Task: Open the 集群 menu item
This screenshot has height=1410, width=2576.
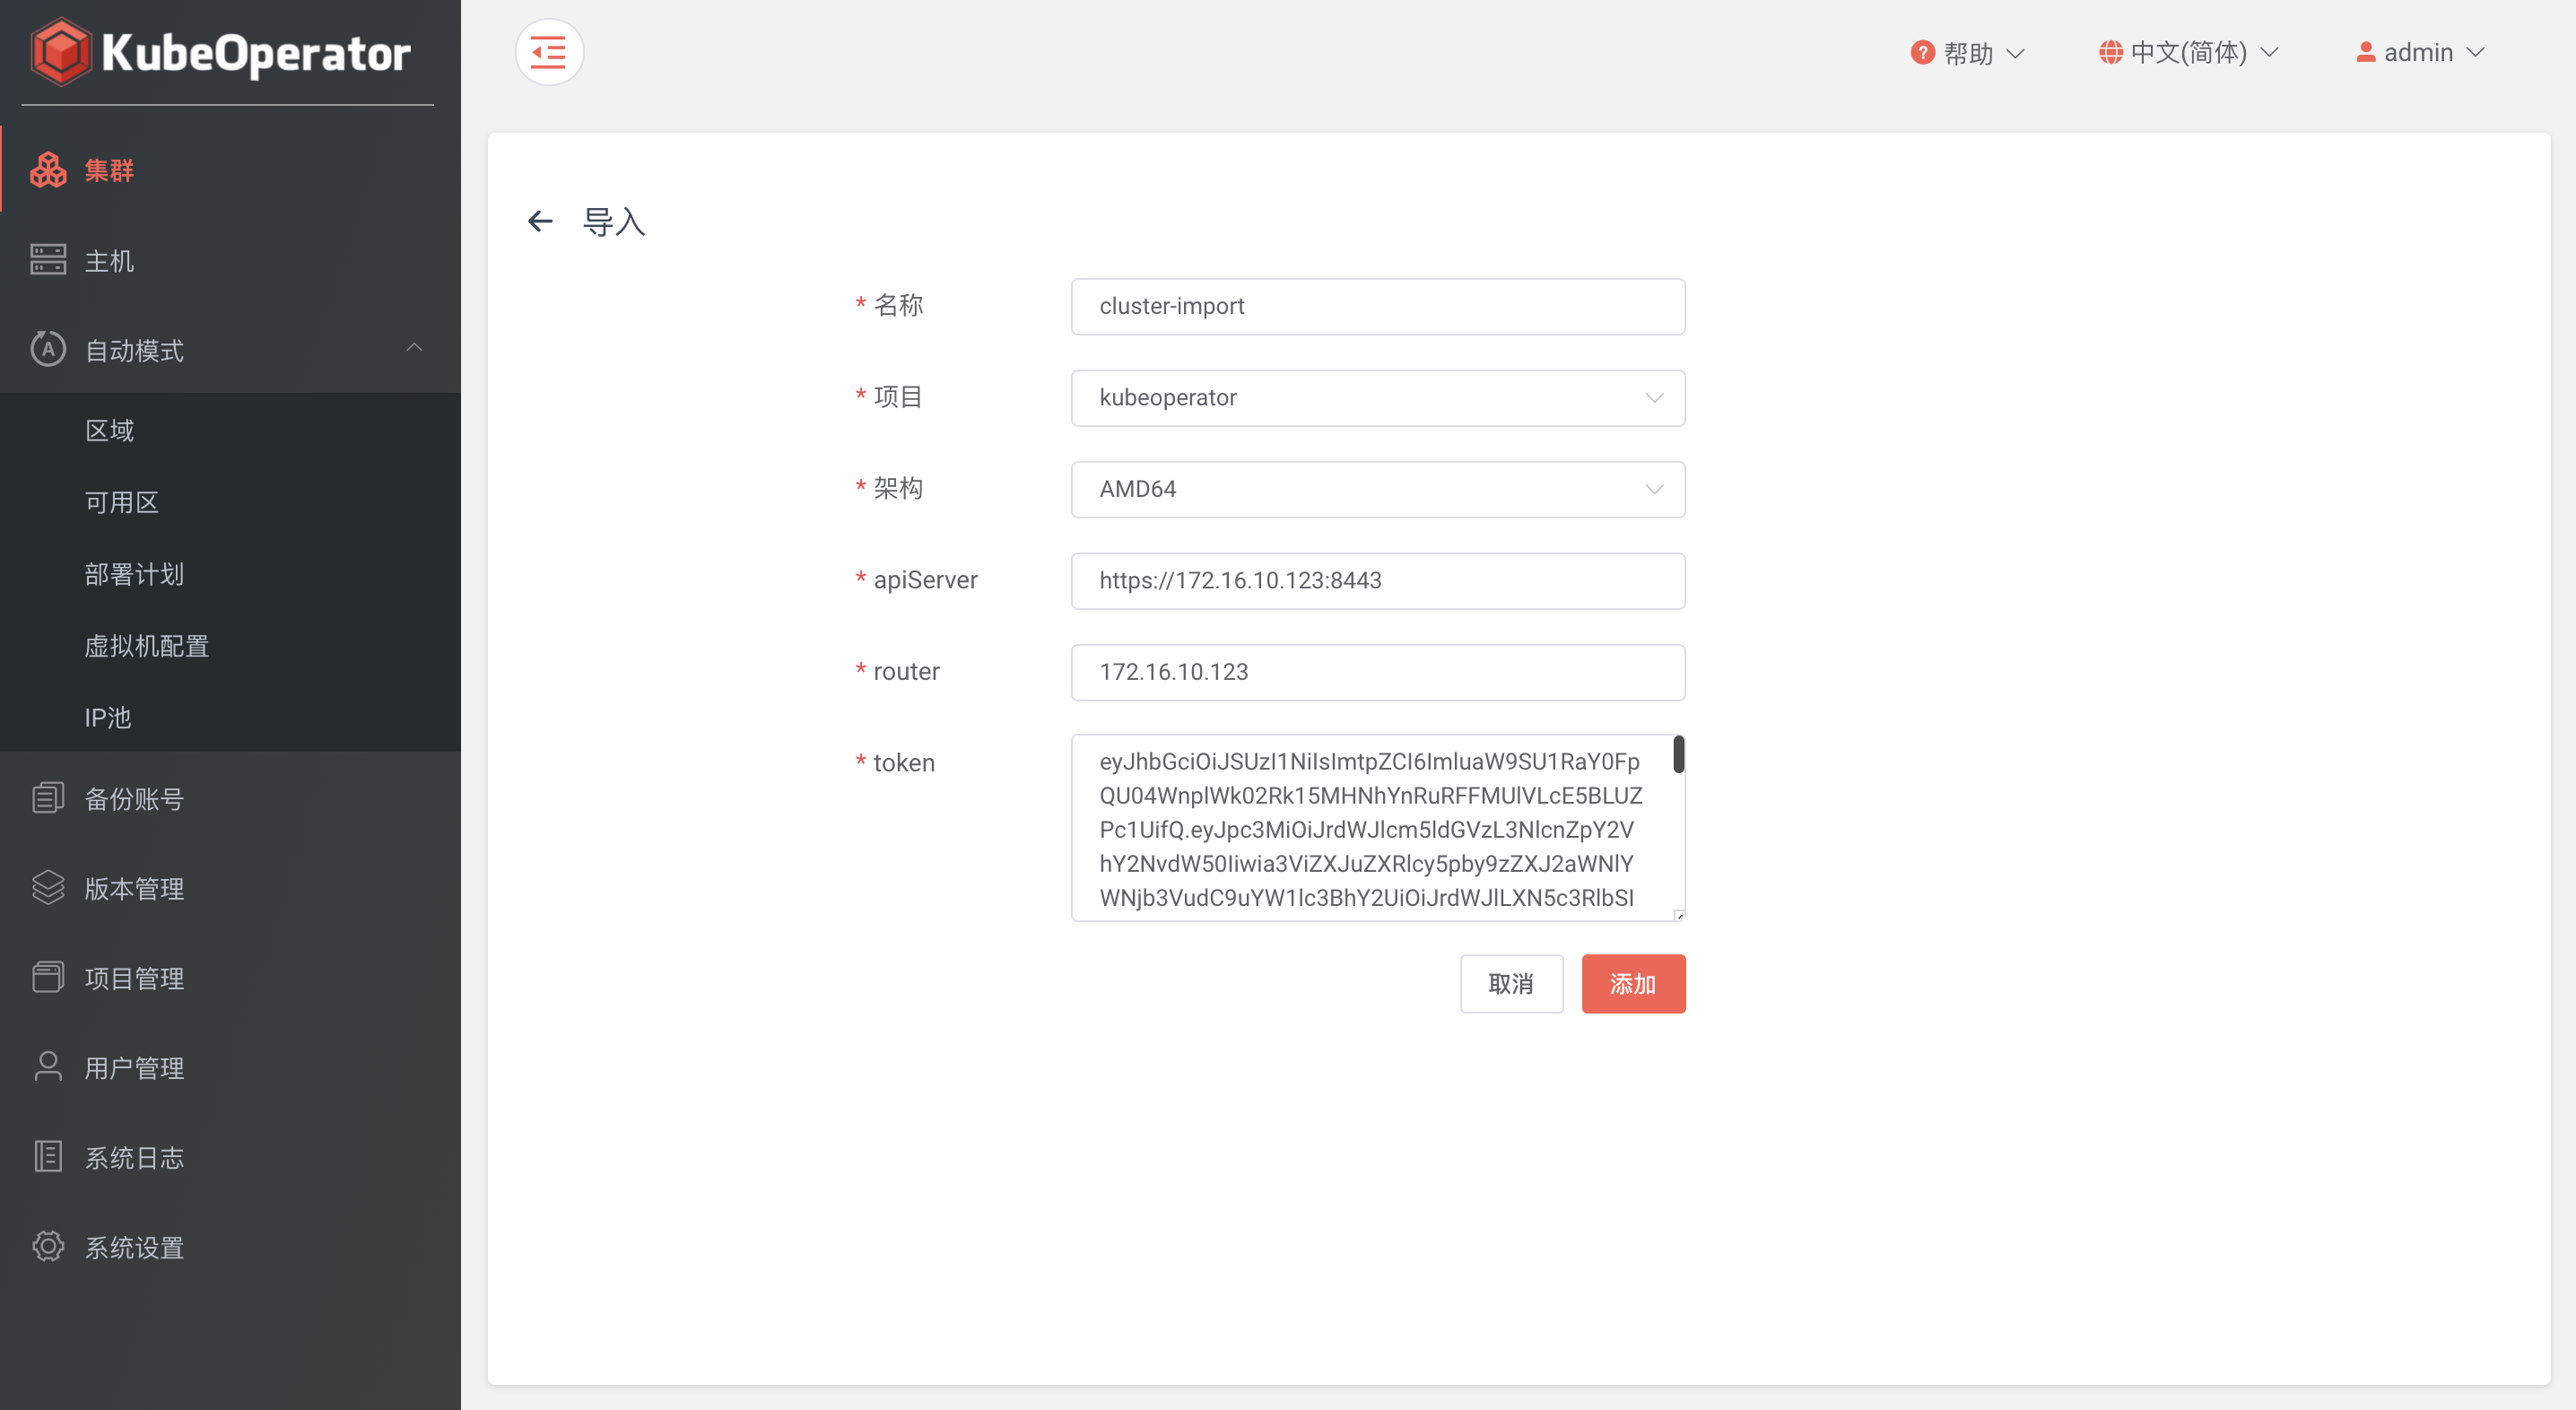Action: pos(230,170)
